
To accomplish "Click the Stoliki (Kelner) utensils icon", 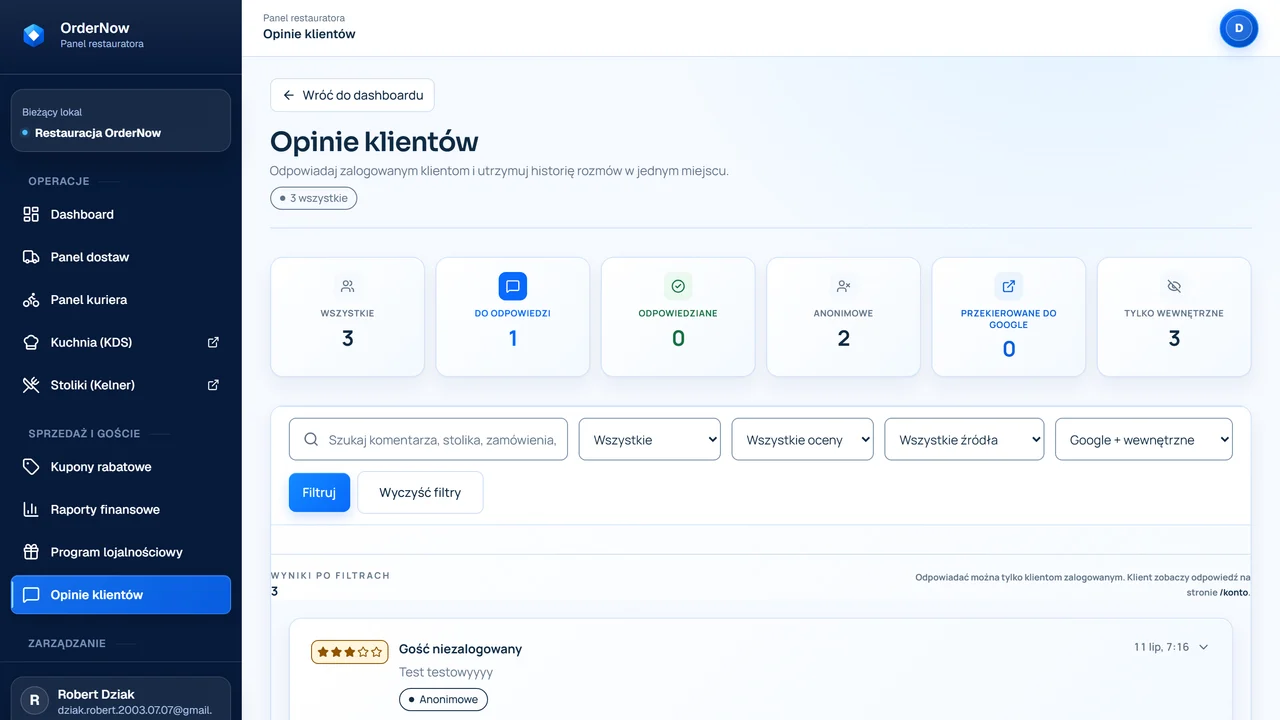I will [x=31, y=385].
